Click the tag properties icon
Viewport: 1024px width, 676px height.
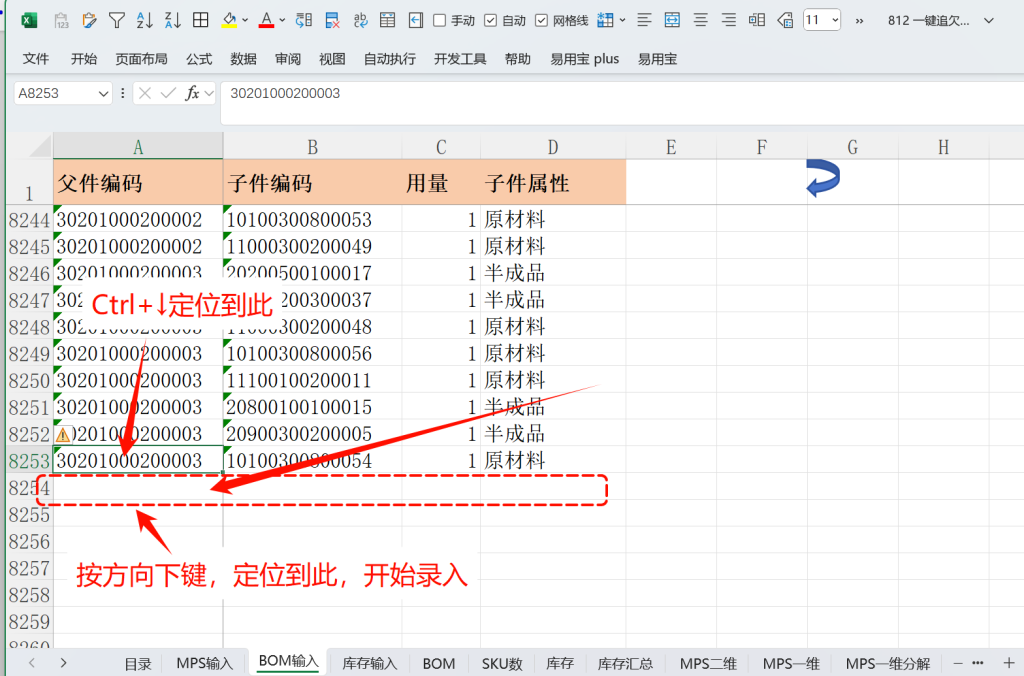pyautogui.click(x=785, y=21)
